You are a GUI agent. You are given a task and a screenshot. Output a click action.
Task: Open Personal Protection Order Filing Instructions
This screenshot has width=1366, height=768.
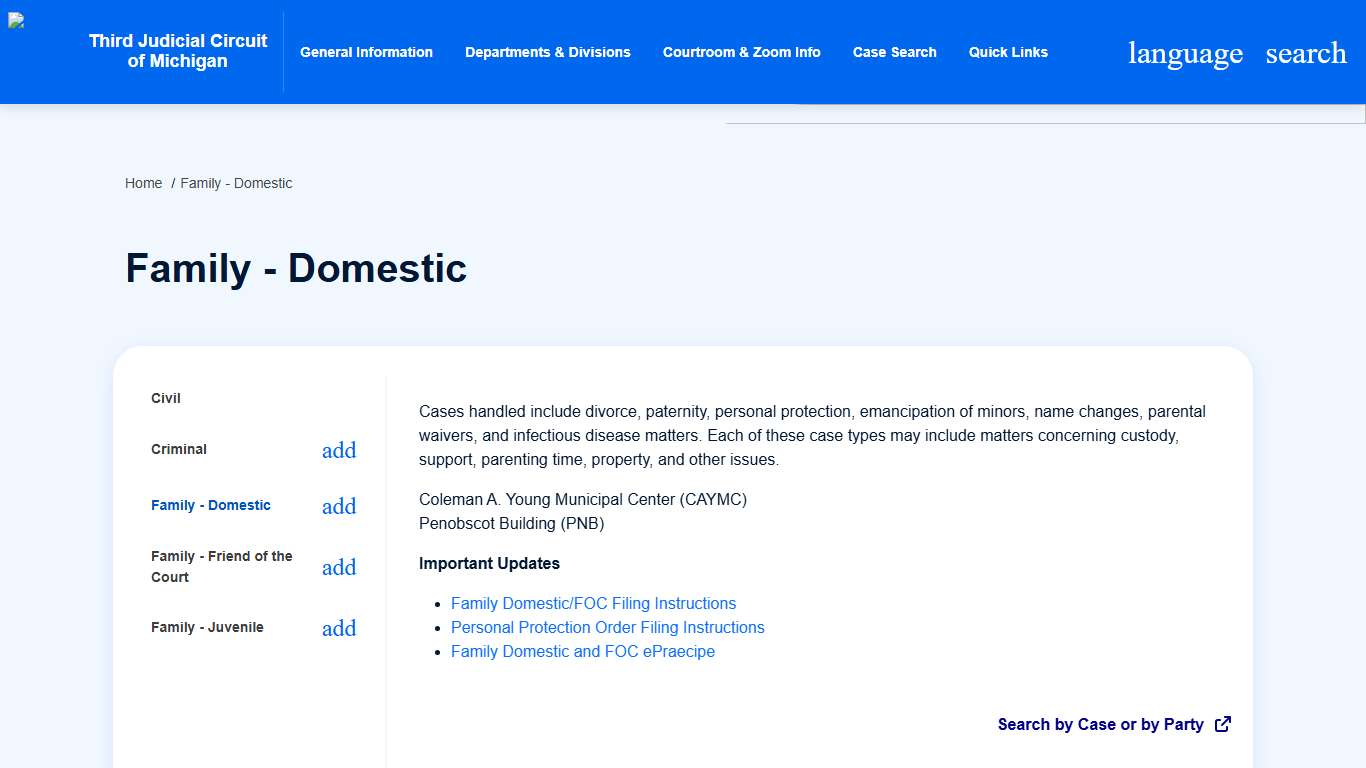[x=607, y=627]
